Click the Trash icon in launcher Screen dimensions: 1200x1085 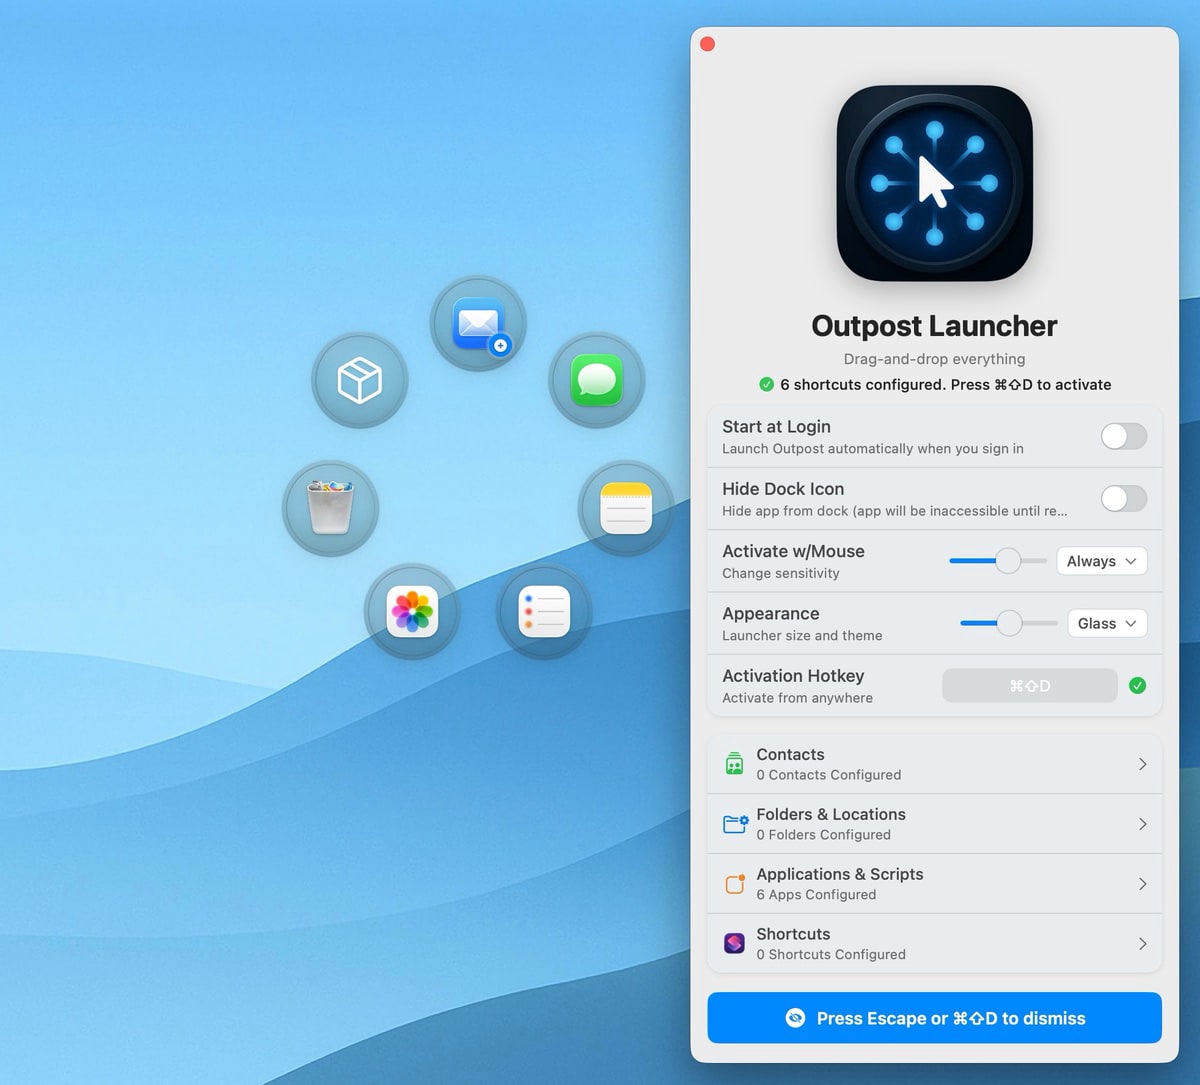(x=330, y=508)
